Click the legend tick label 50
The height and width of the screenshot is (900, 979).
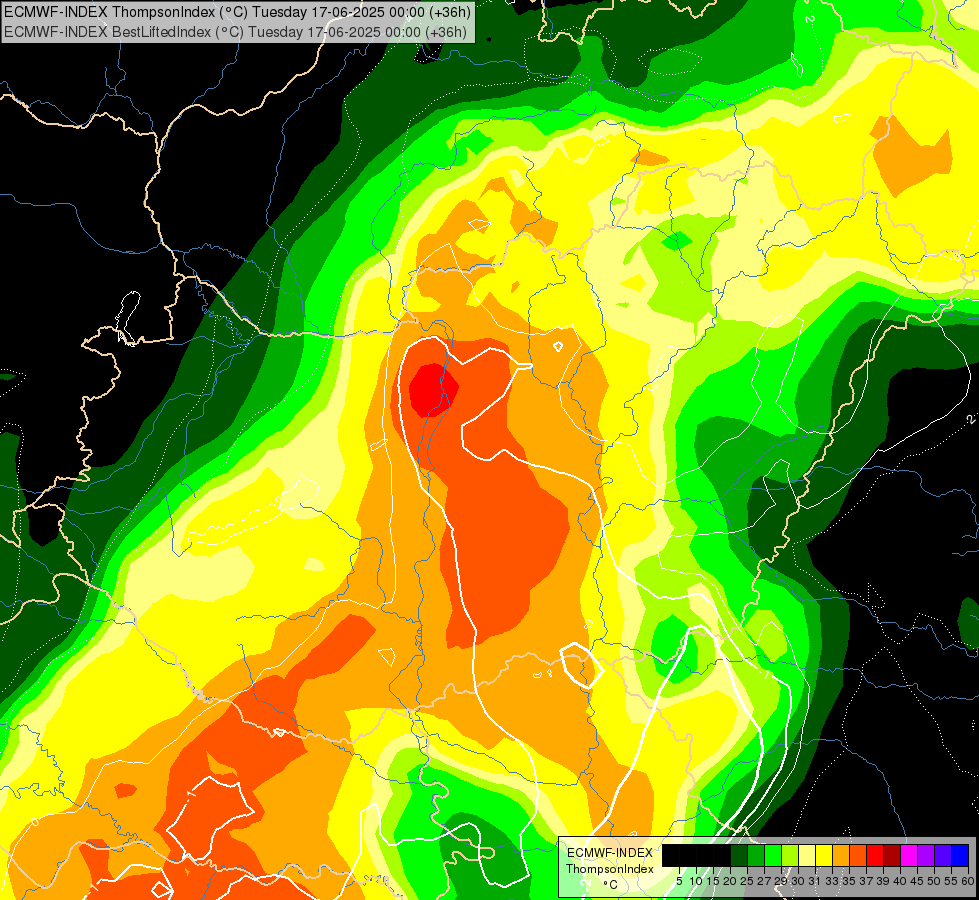click(935, 881)
